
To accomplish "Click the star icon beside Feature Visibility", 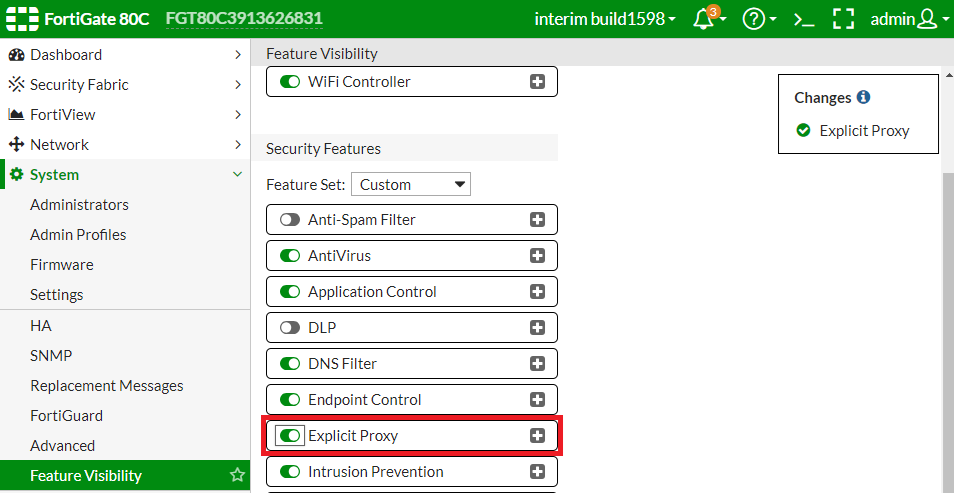I will (237, 475).
